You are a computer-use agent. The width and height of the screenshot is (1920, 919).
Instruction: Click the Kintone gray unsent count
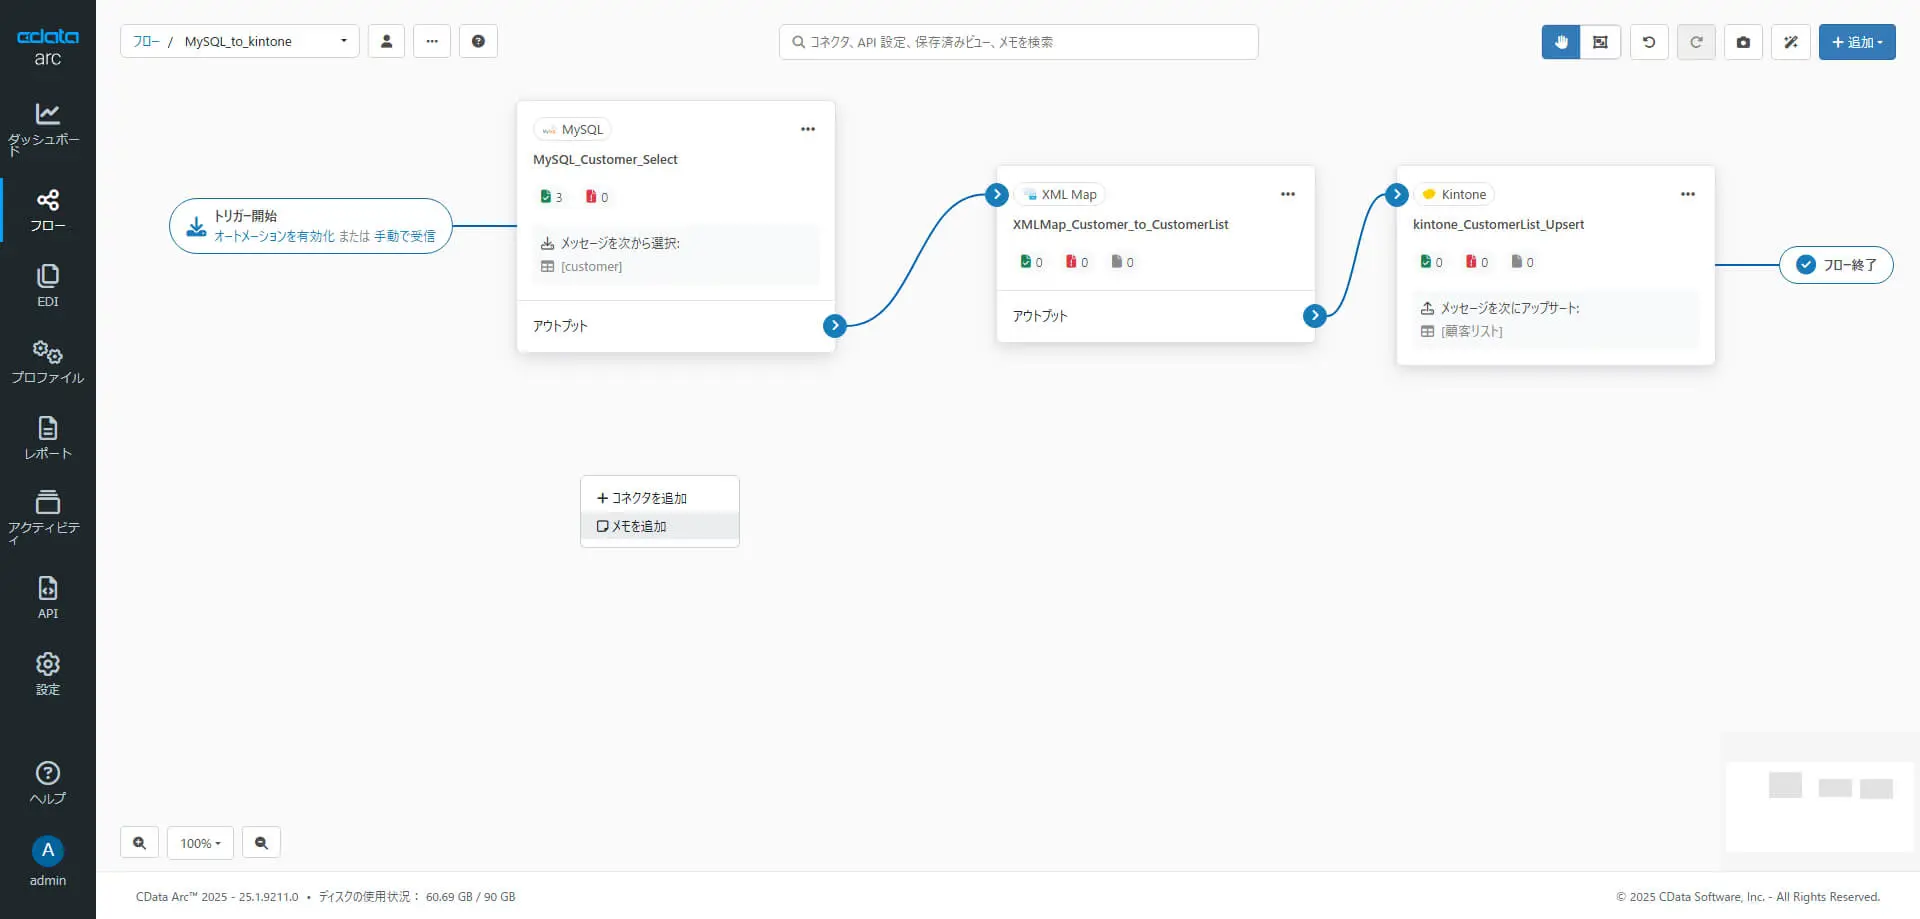1523,262
